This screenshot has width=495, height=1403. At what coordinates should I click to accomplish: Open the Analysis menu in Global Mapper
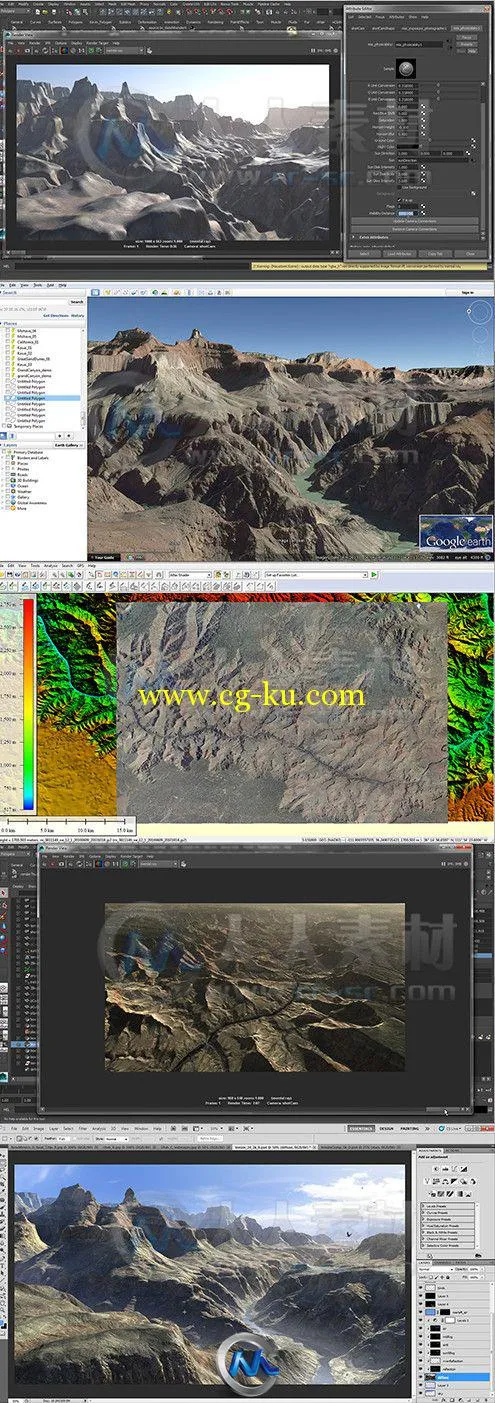[x=50, y=565]
